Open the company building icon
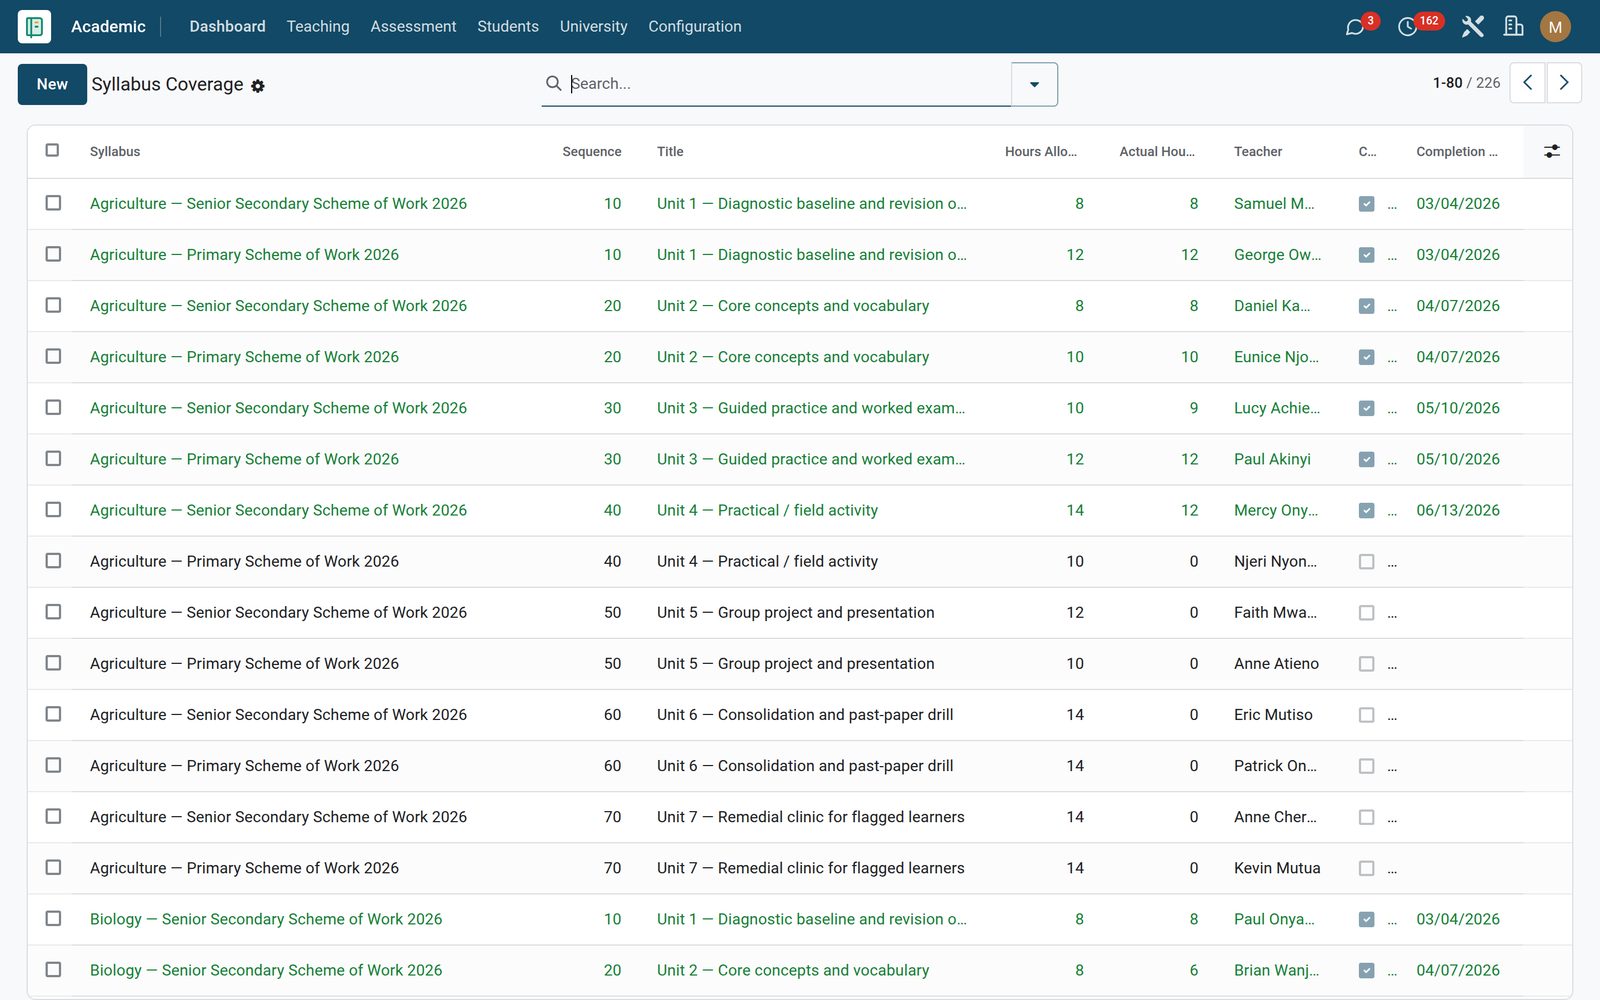 [x=1513, y=27]
